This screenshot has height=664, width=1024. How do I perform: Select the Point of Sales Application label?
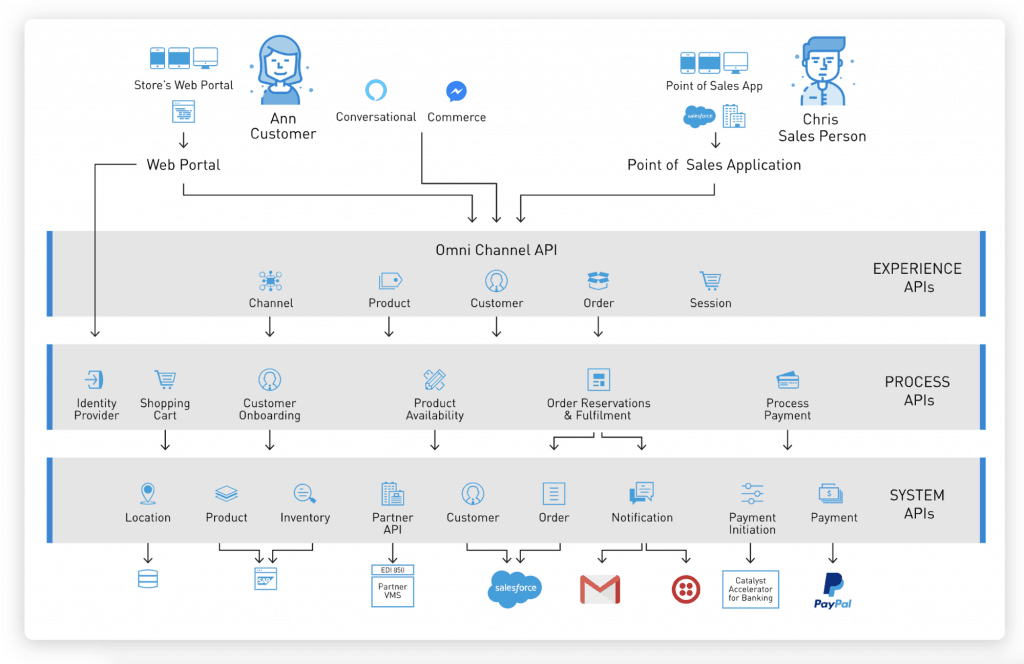pos(714,164)
